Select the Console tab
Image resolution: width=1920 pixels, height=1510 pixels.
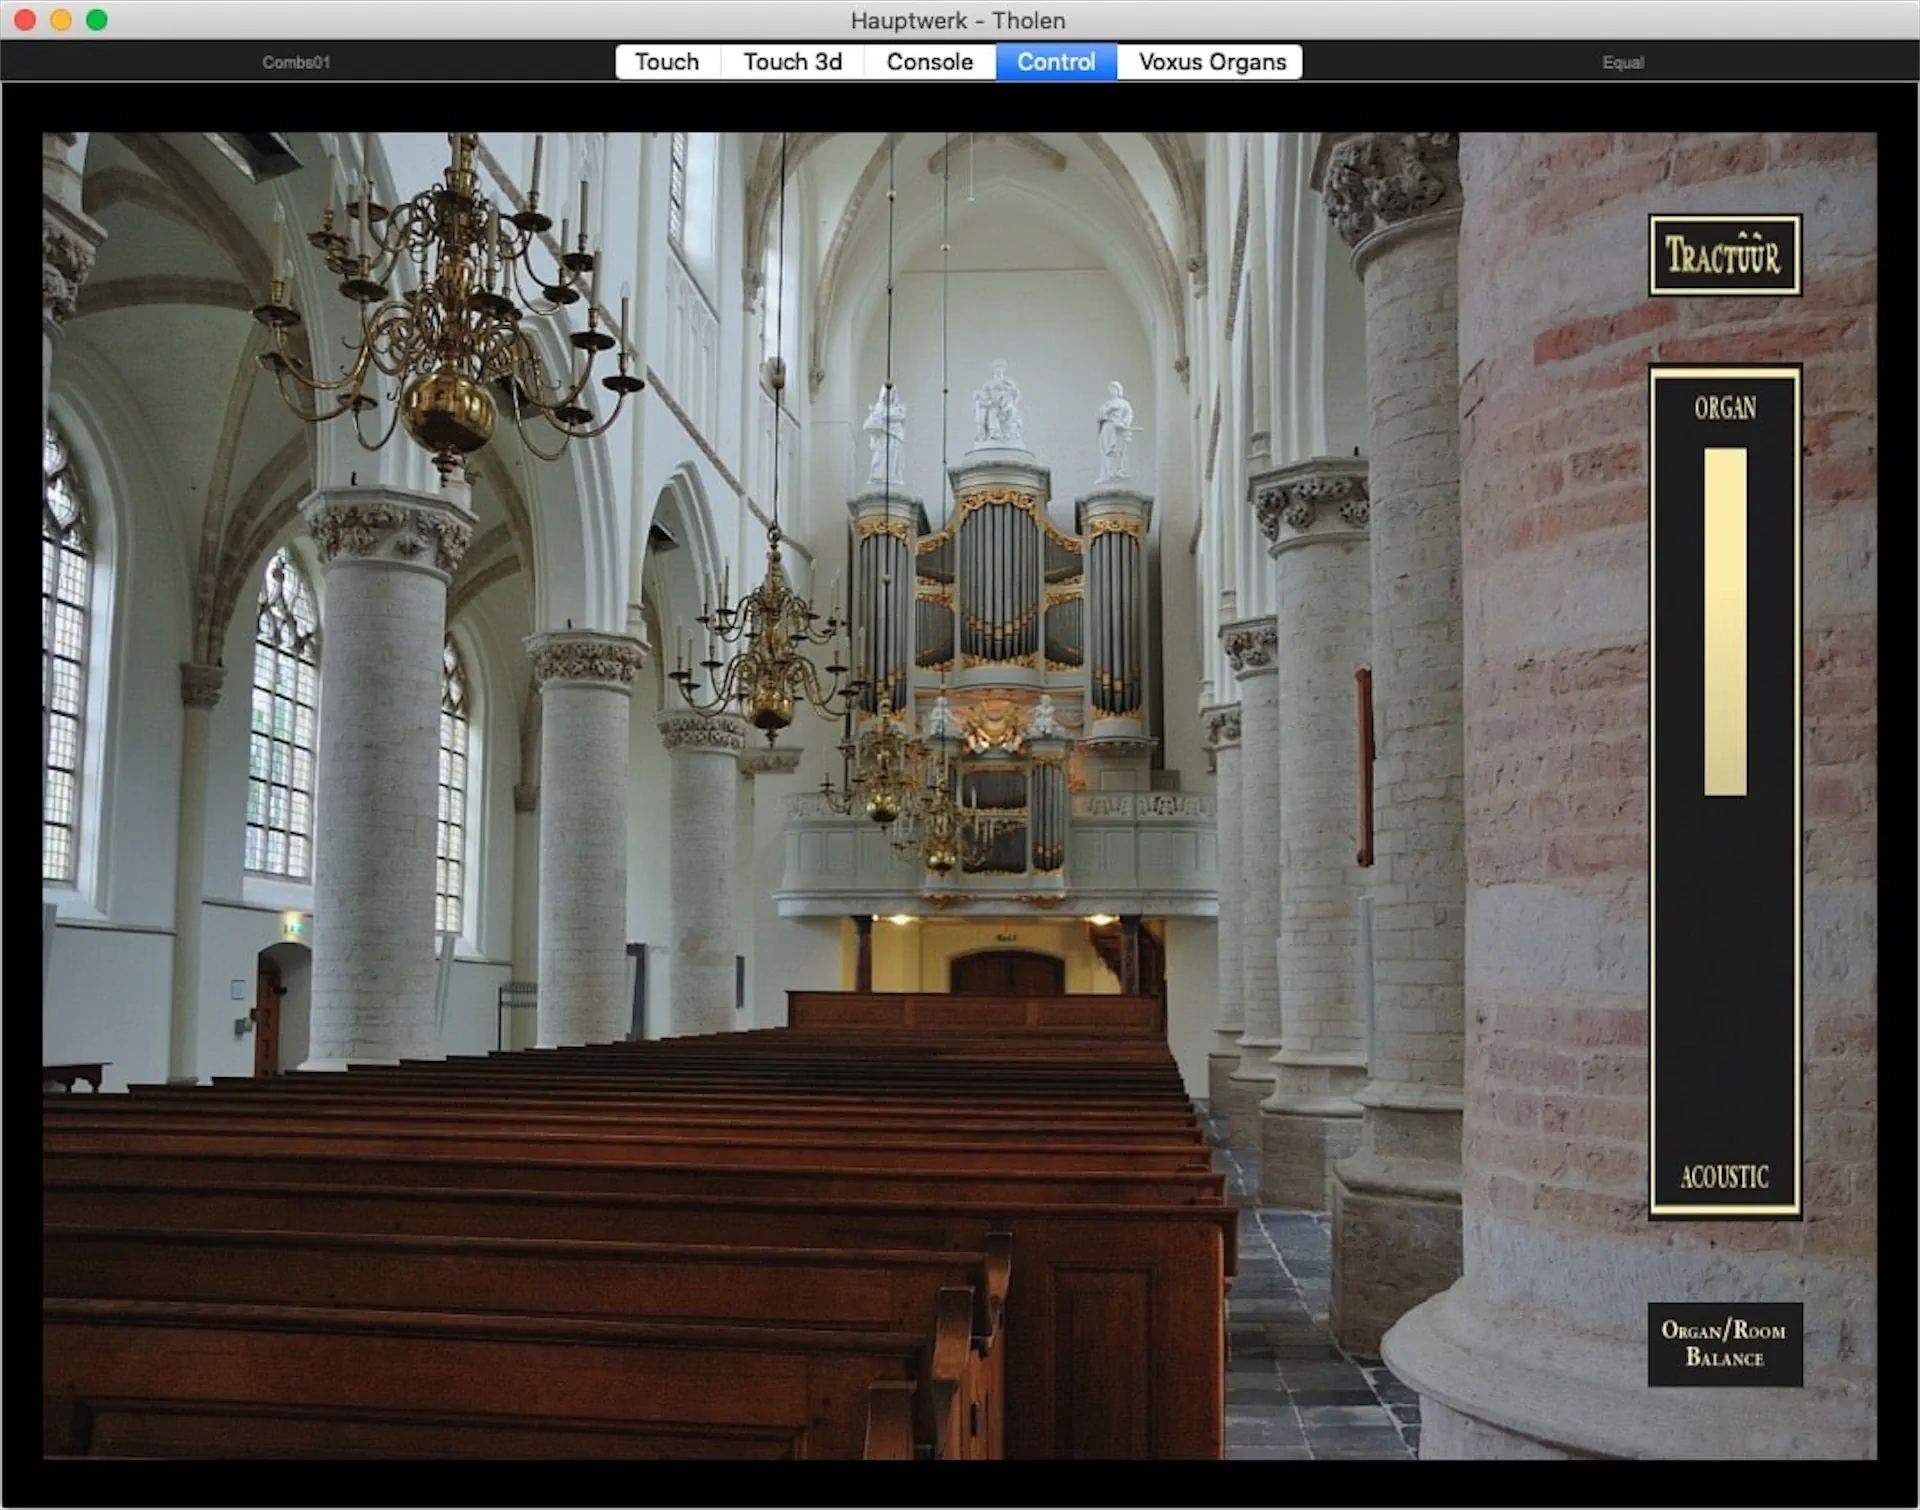[929, 62]
